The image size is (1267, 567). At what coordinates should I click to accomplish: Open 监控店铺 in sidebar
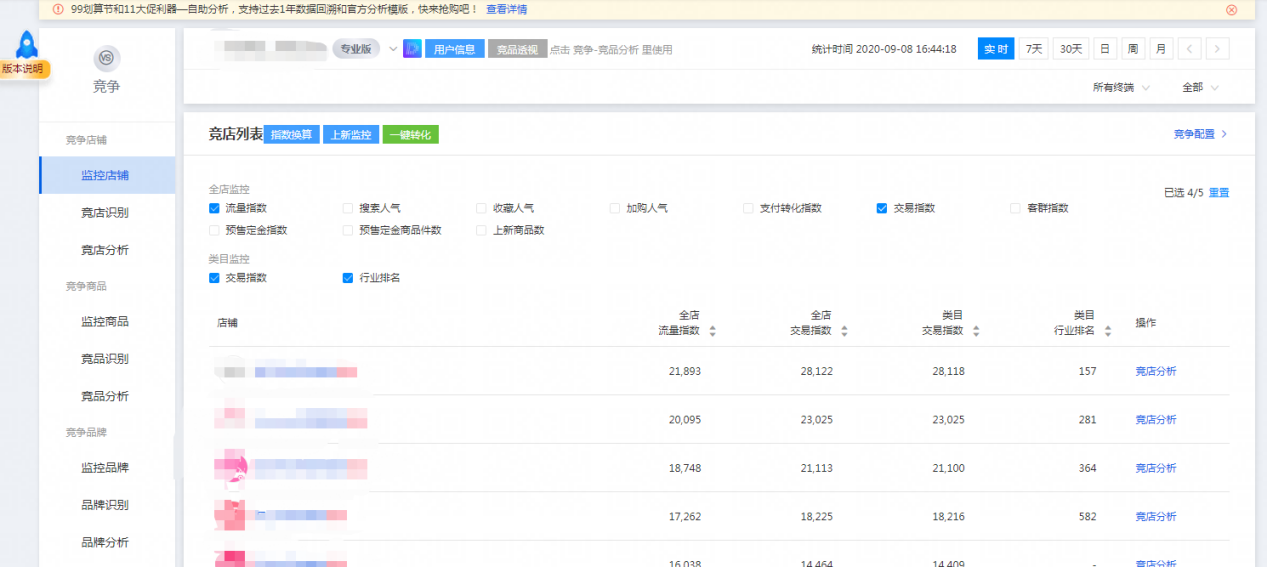(106, 175)
